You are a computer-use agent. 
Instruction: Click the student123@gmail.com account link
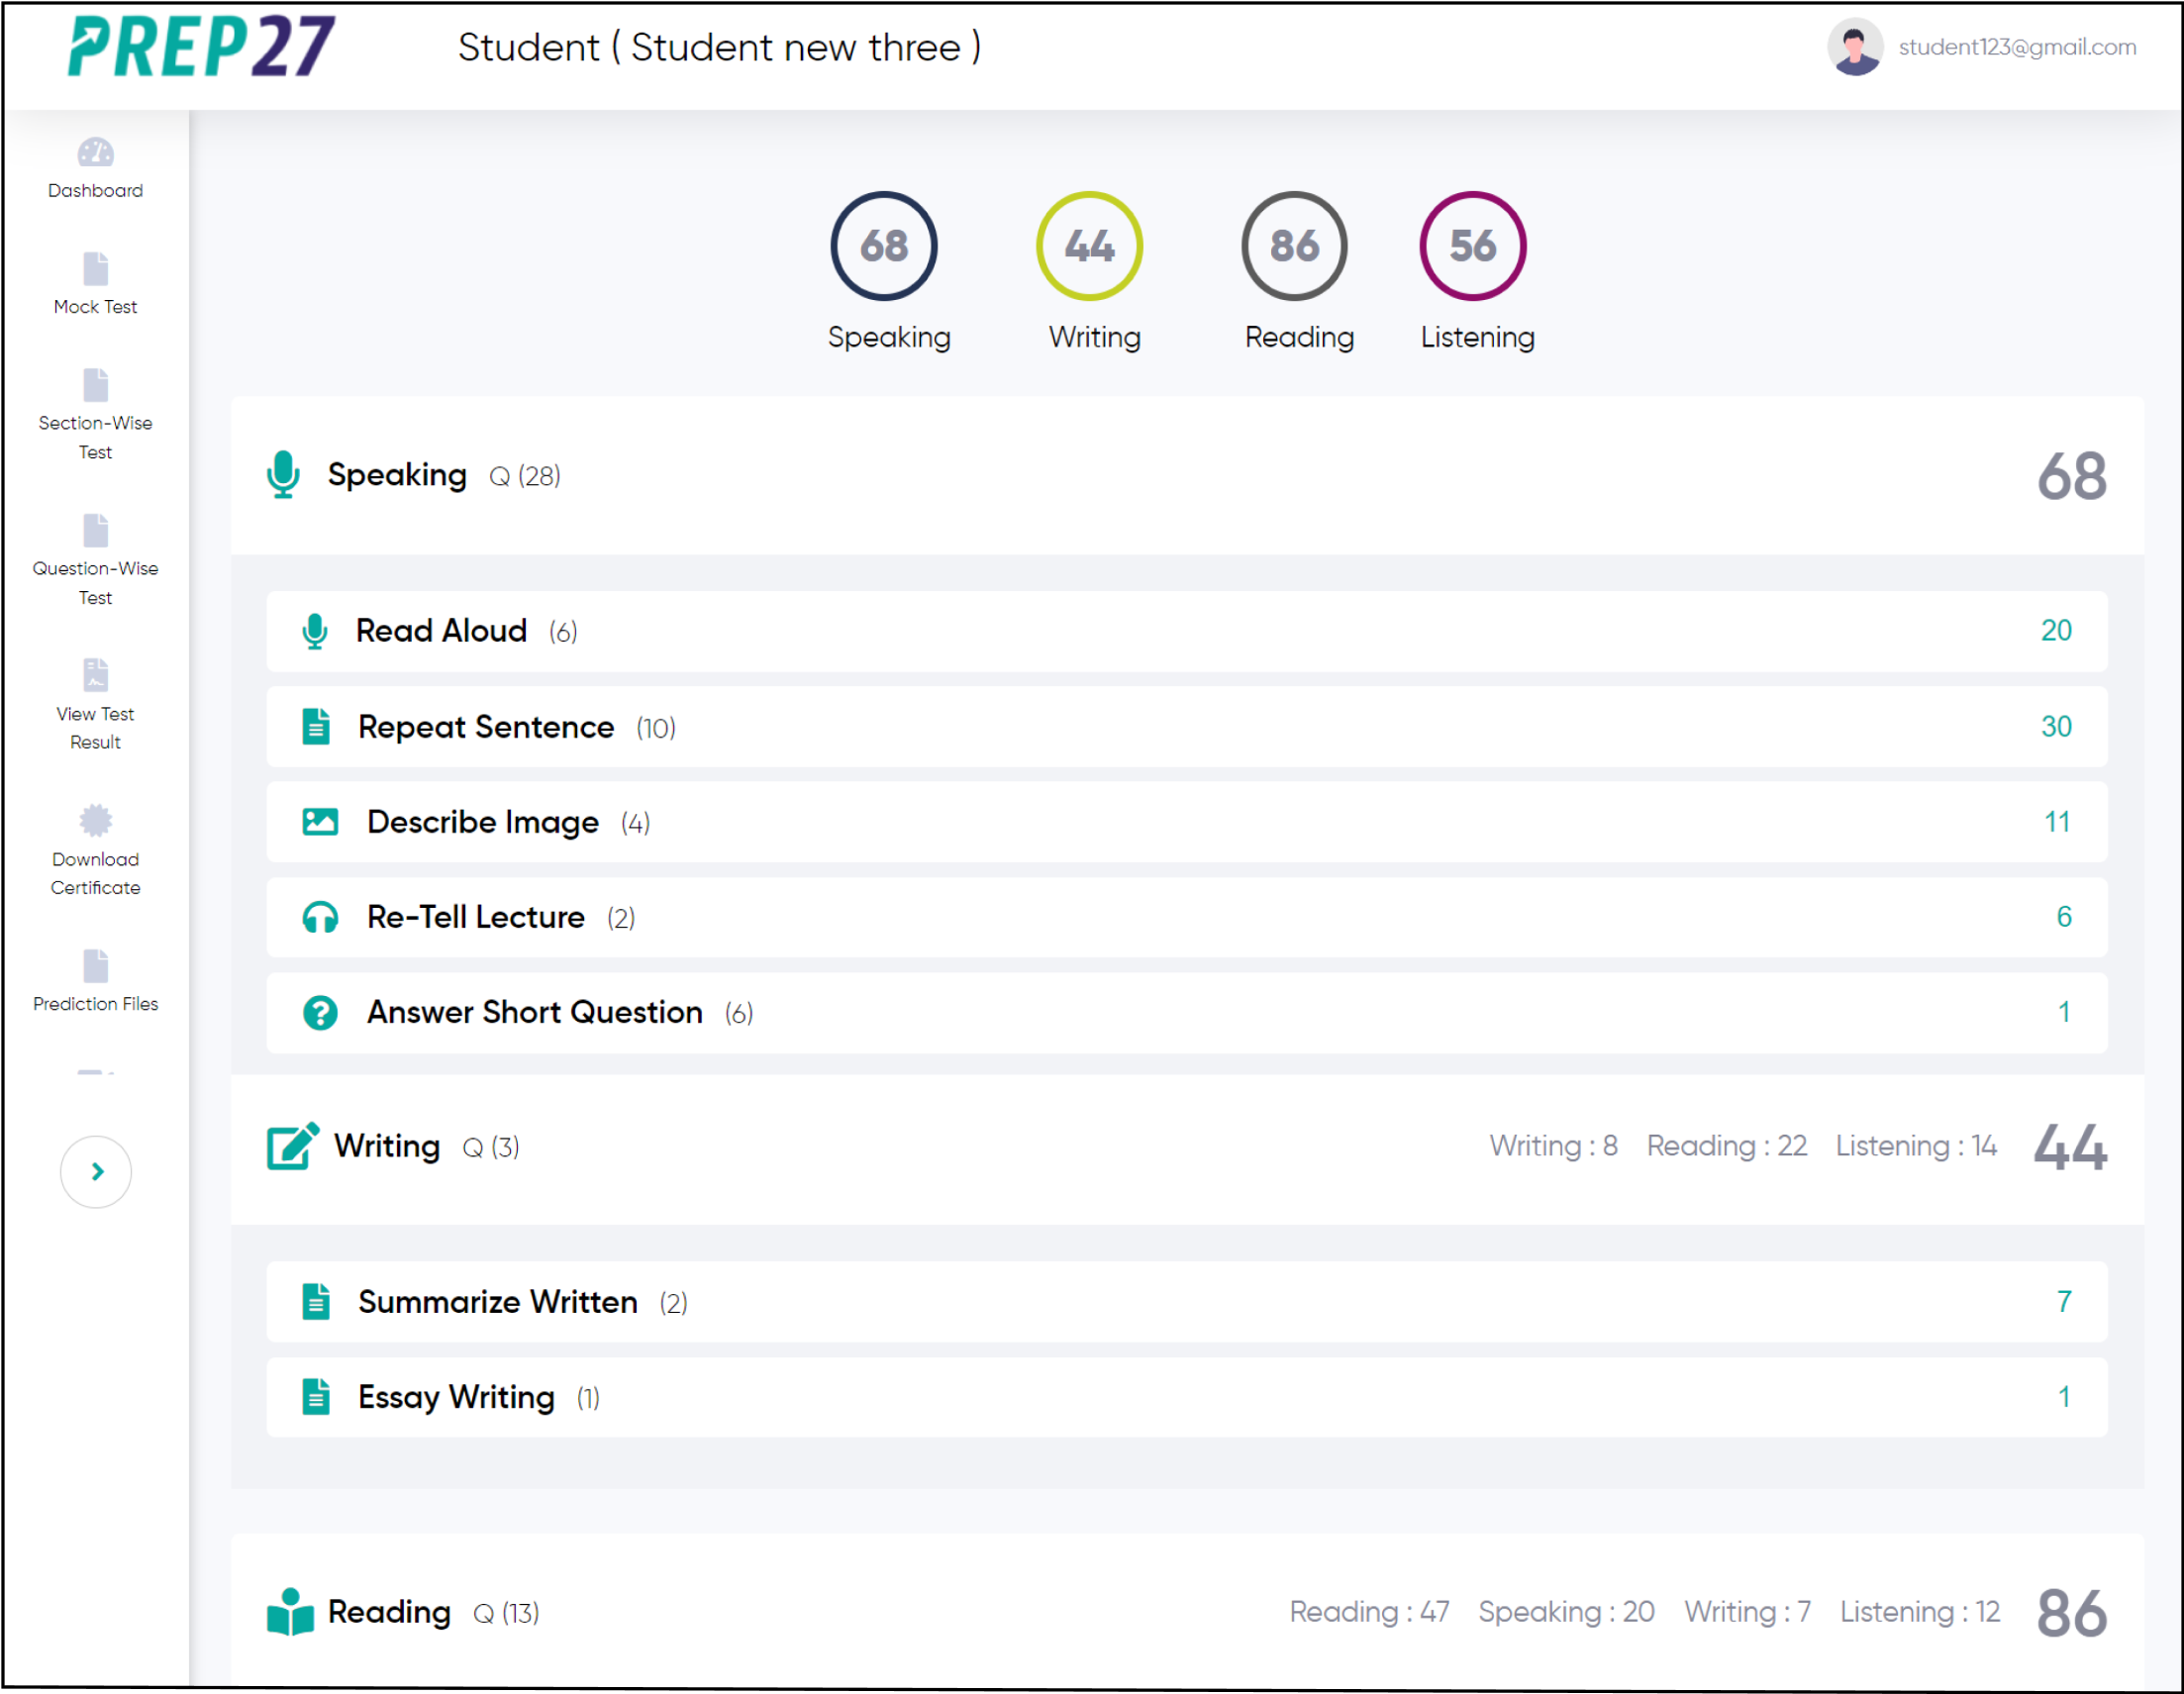2017,47
